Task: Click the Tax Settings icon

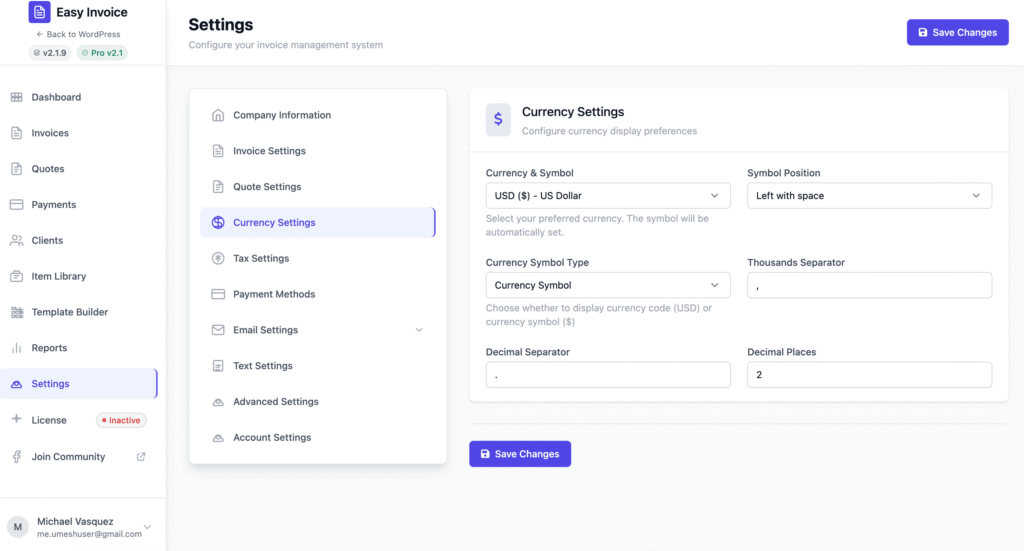Action: (x=218, y=259)
